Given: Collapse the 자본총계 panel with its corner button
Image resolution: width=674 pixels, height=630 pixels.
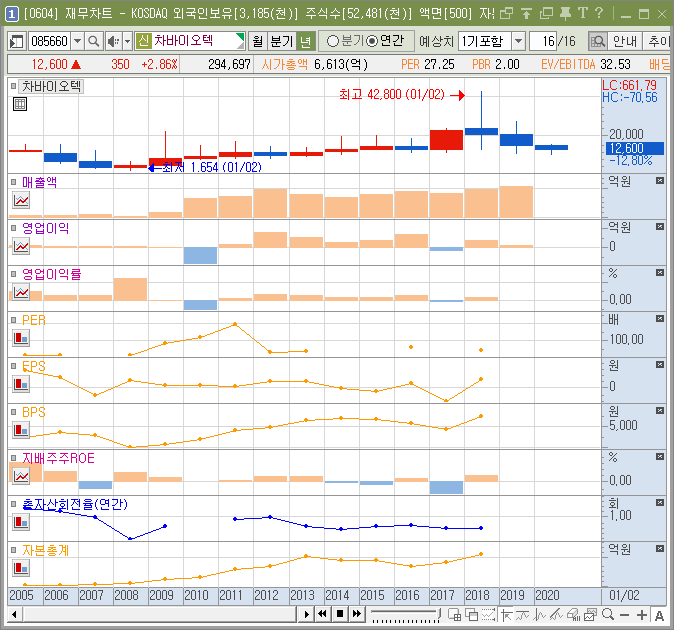Looking at the screenshot, I should (660, 548).
